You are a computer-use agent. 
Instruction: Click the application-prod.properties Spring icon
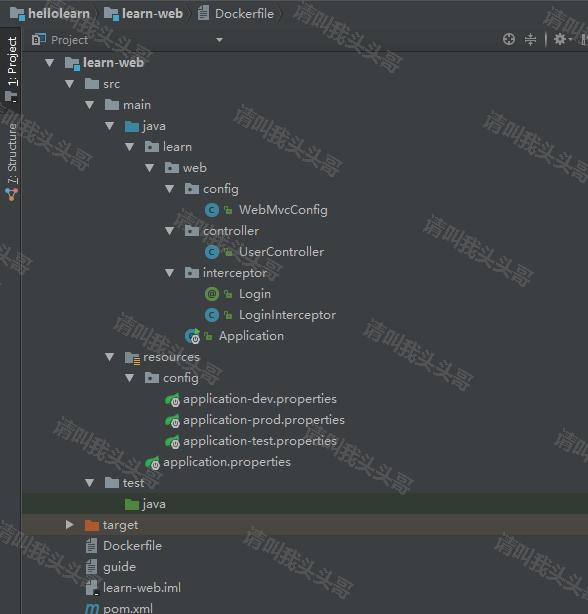[x=172, y=421]
